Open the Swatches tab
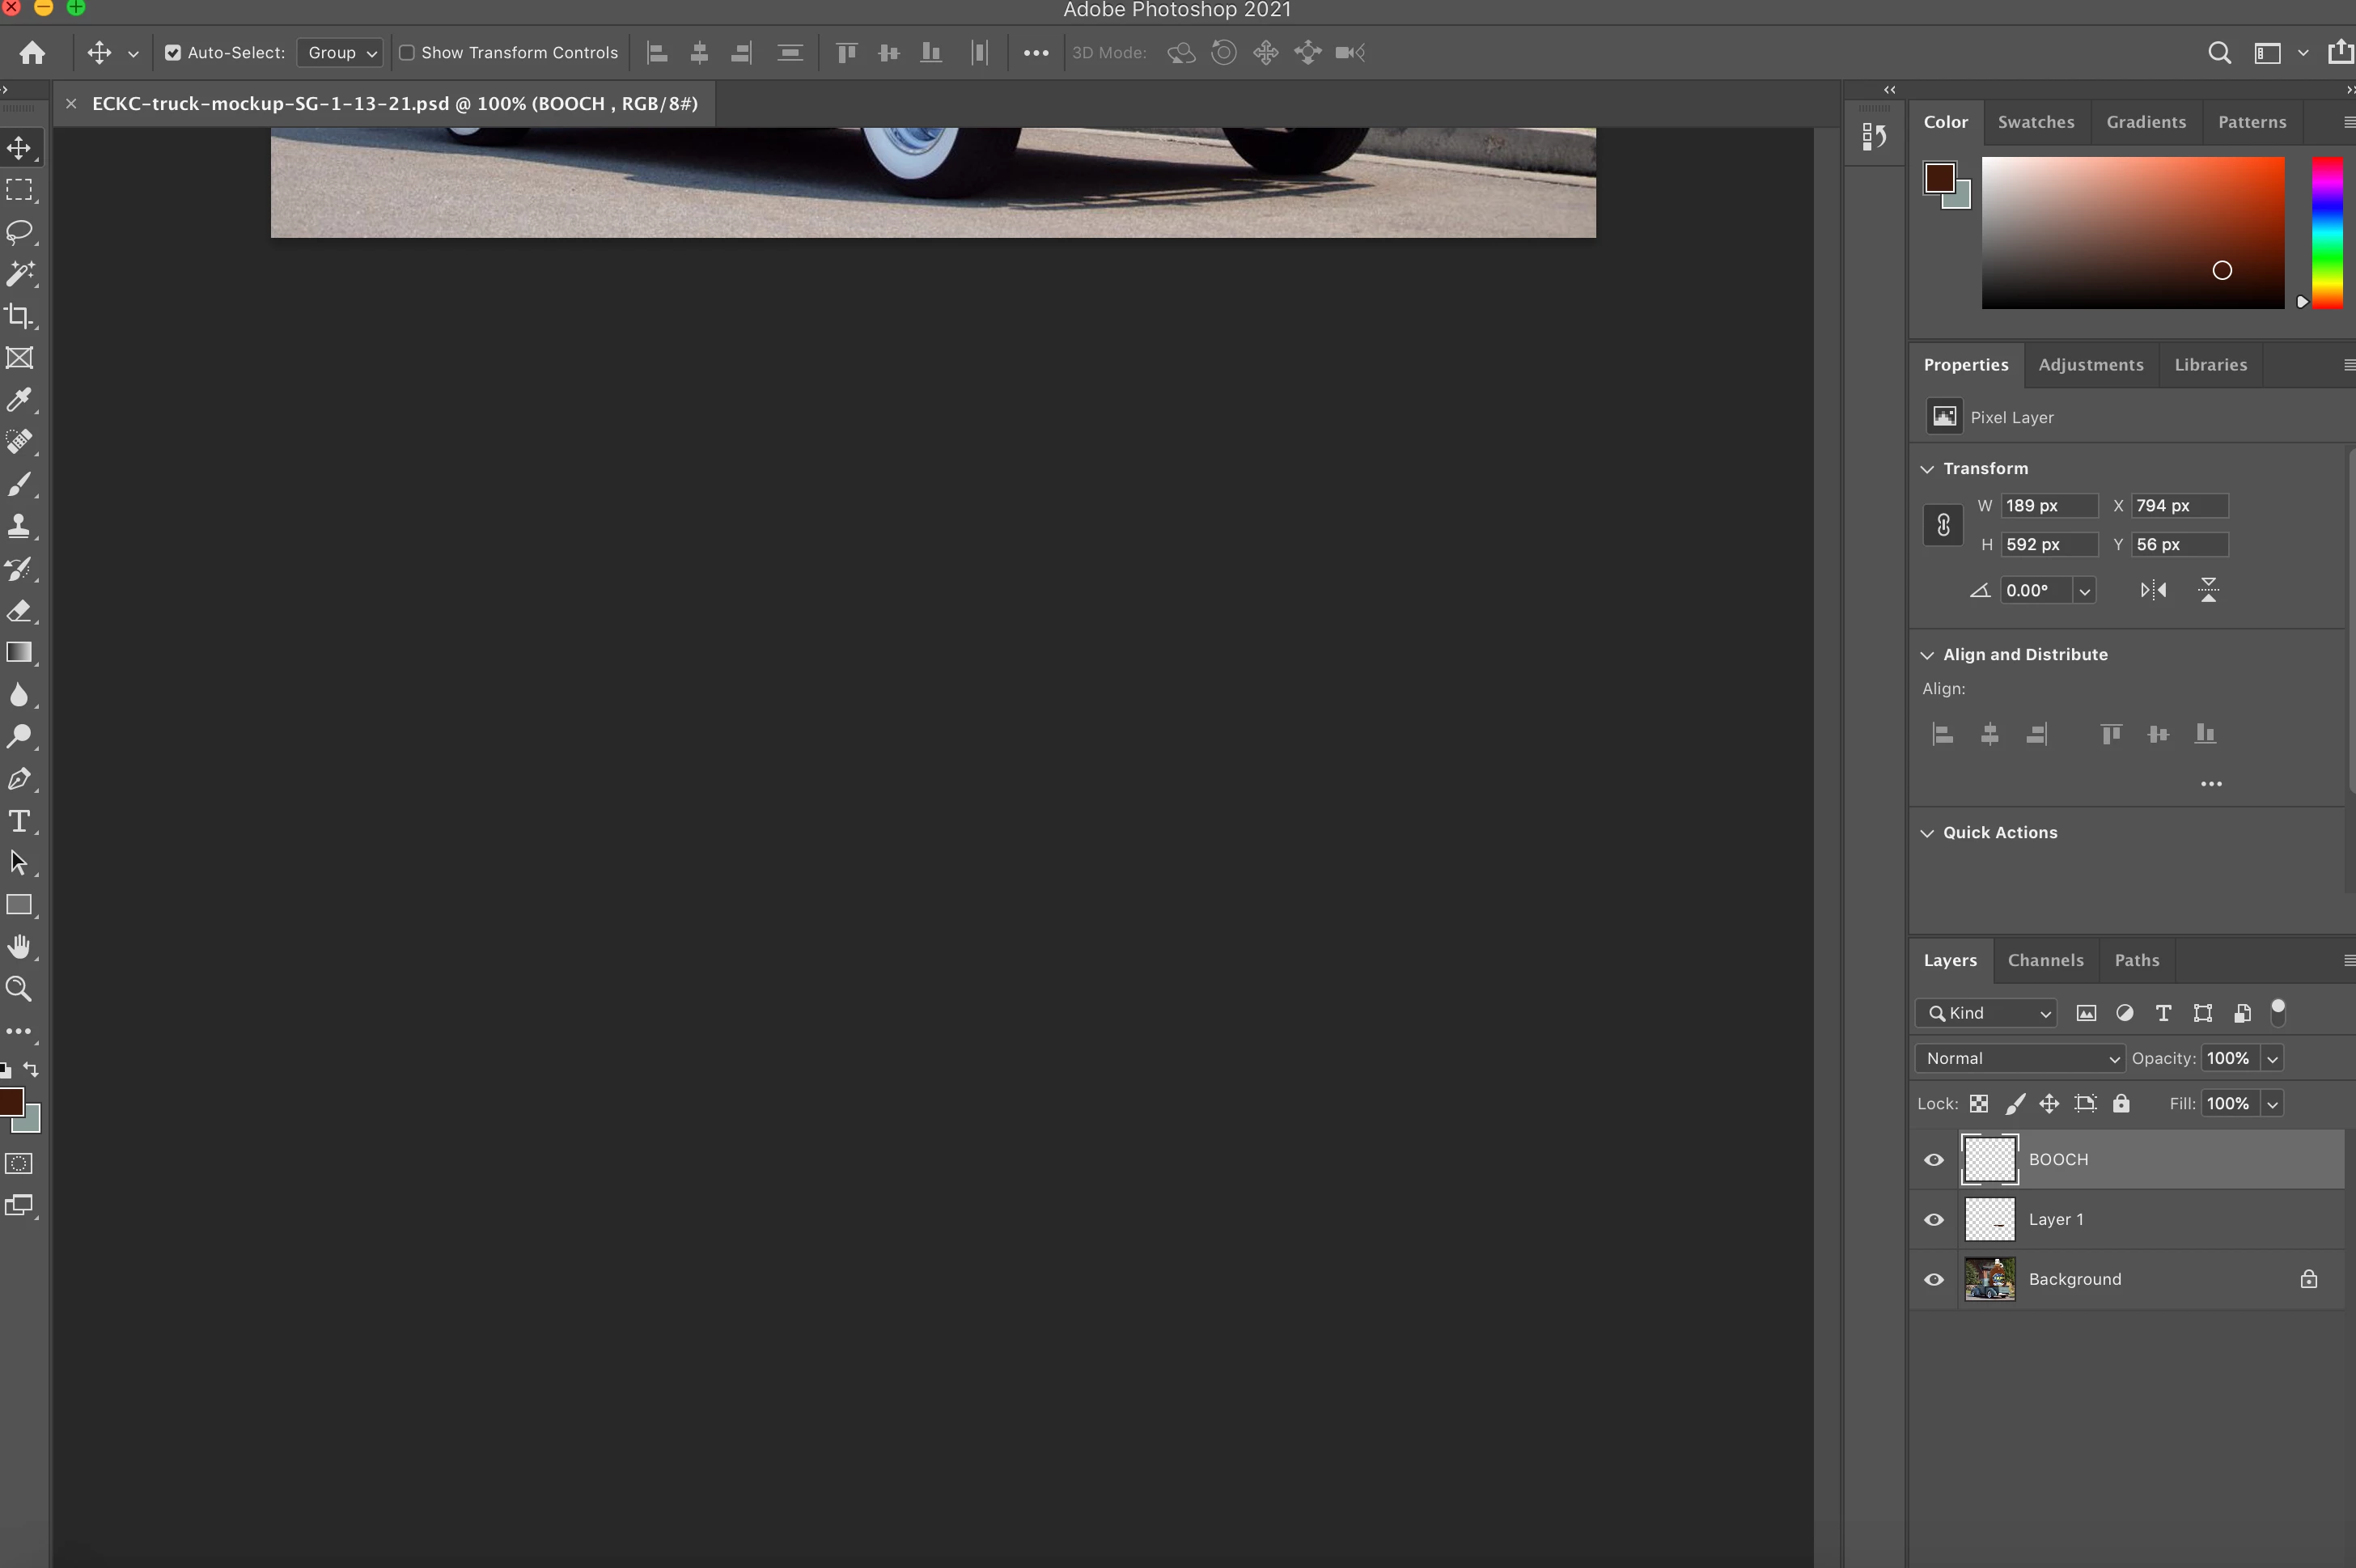This screenshot has width=2356, height=1568. [x=2035, y=122]
